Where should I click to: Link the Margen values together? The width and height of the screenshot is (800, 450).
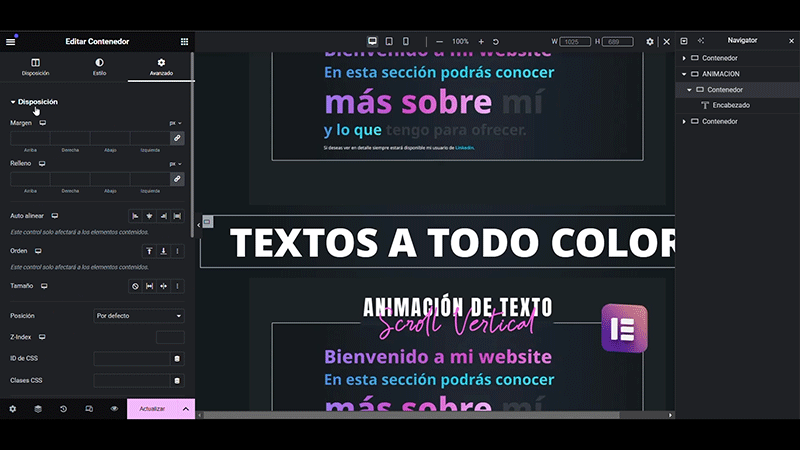point(177,138)
